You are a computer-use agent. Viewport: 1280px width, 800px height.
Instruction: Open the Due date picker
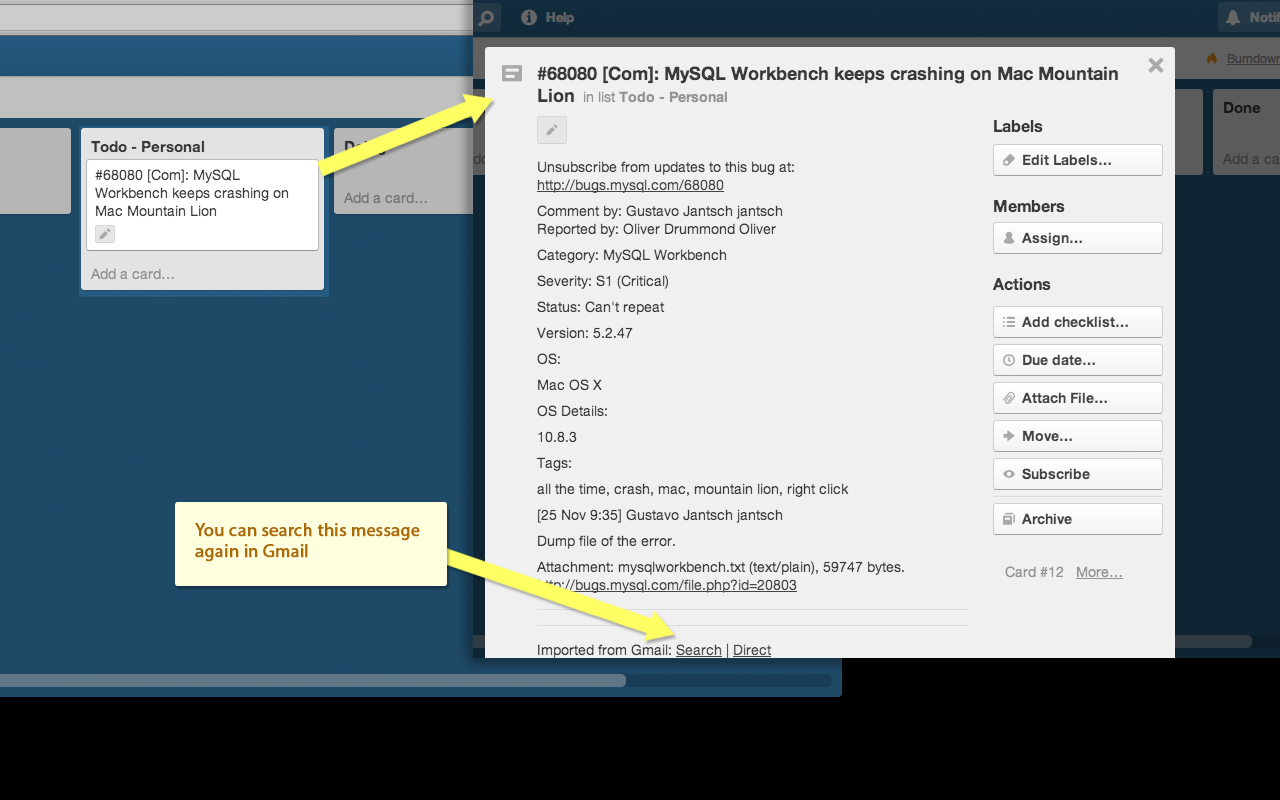pos(1077,360)
